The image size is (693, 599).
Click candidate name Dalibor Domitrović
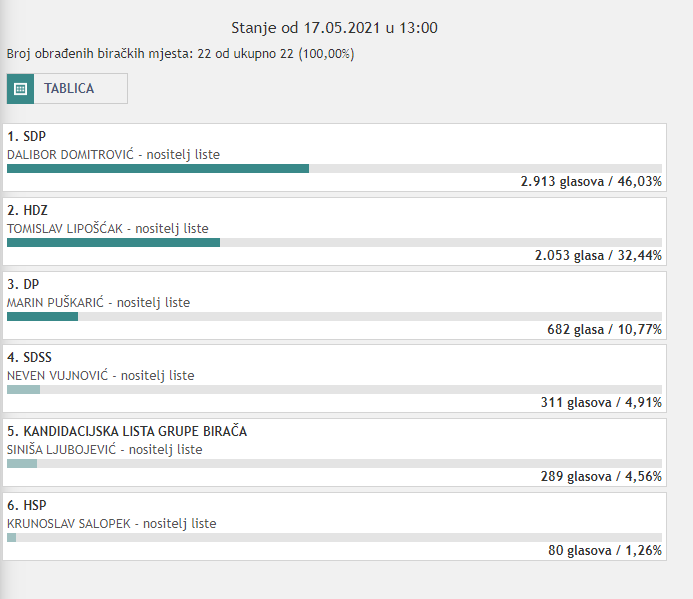coord(69,155)
